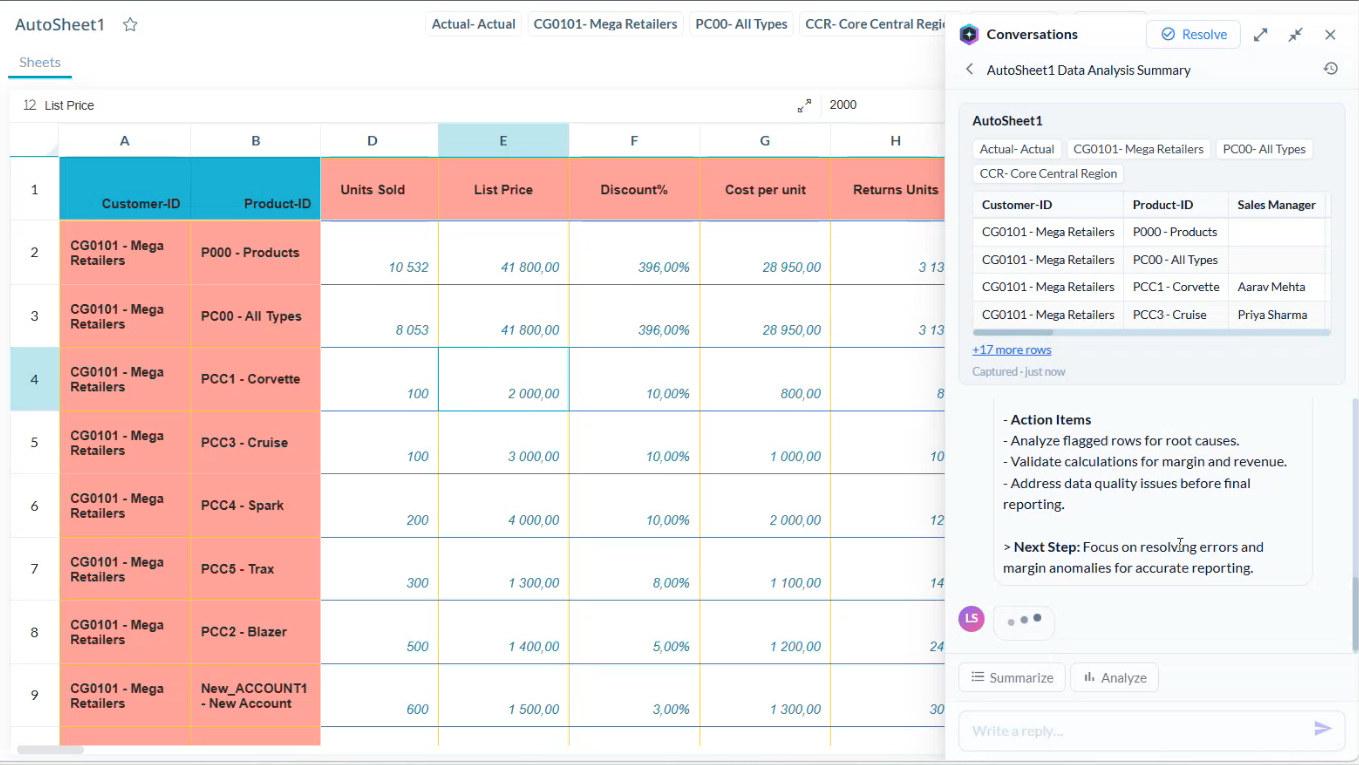Image resolution: width=1359 pixels, height=765 pixels.
Task: Switch to the Sheets tab
Action: click(40, 62)
